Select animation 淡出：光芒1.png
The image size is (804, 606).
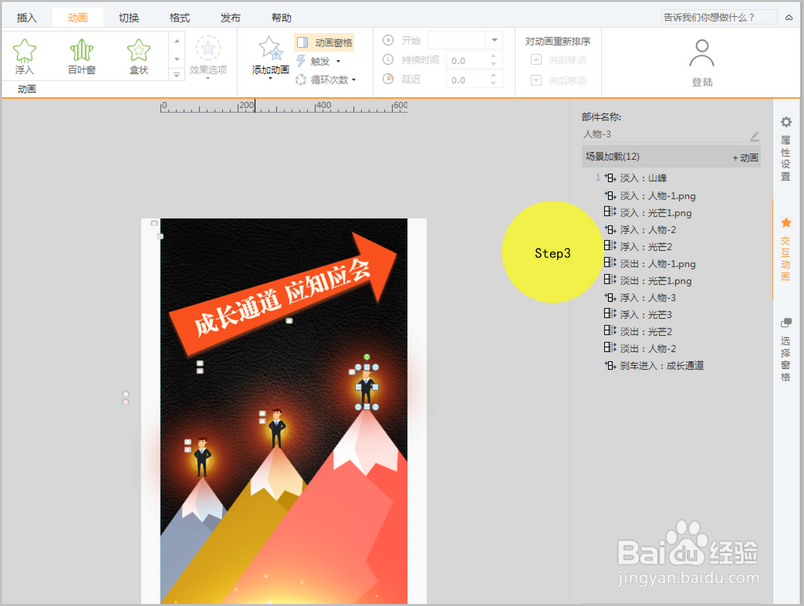655,280
